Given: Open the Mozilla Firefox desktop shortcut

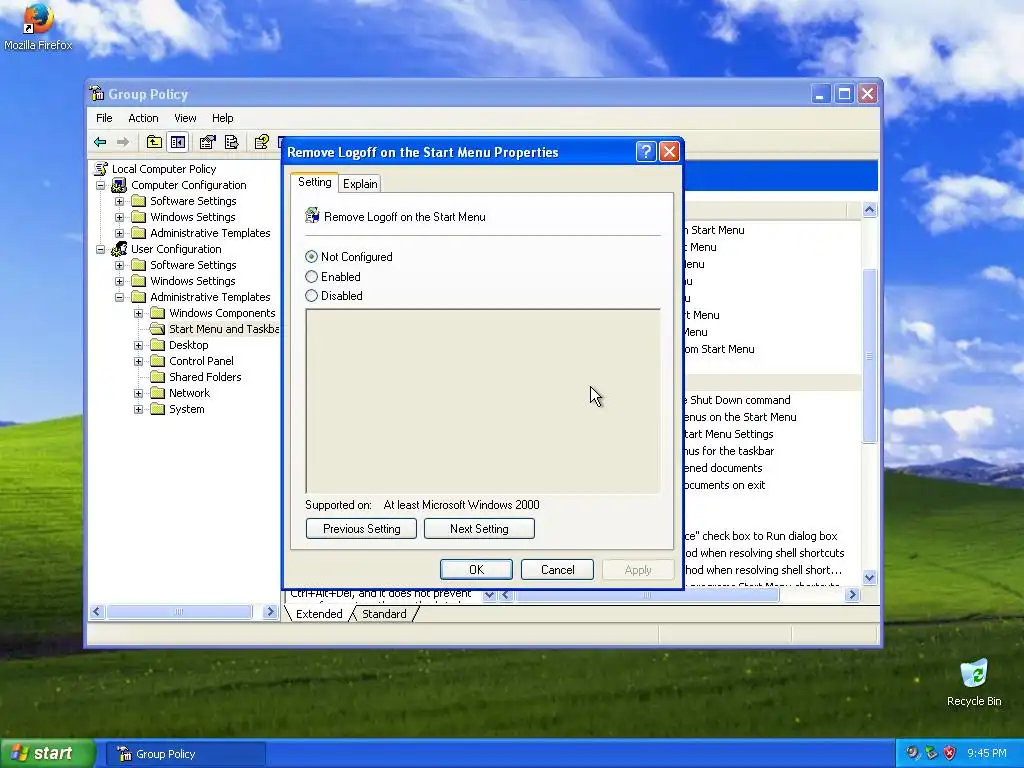Looking at the screenshot, I should coord(38,26).
